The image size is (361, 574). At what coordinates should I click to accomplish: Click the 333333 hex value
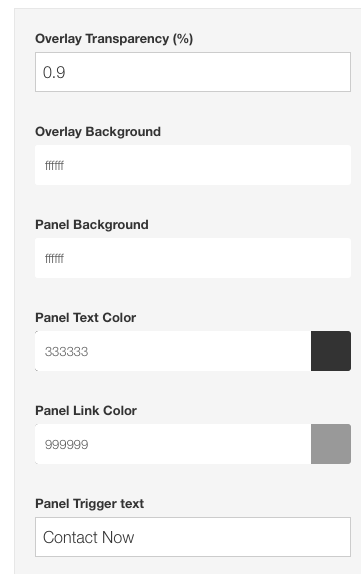[x=66, y=352]
